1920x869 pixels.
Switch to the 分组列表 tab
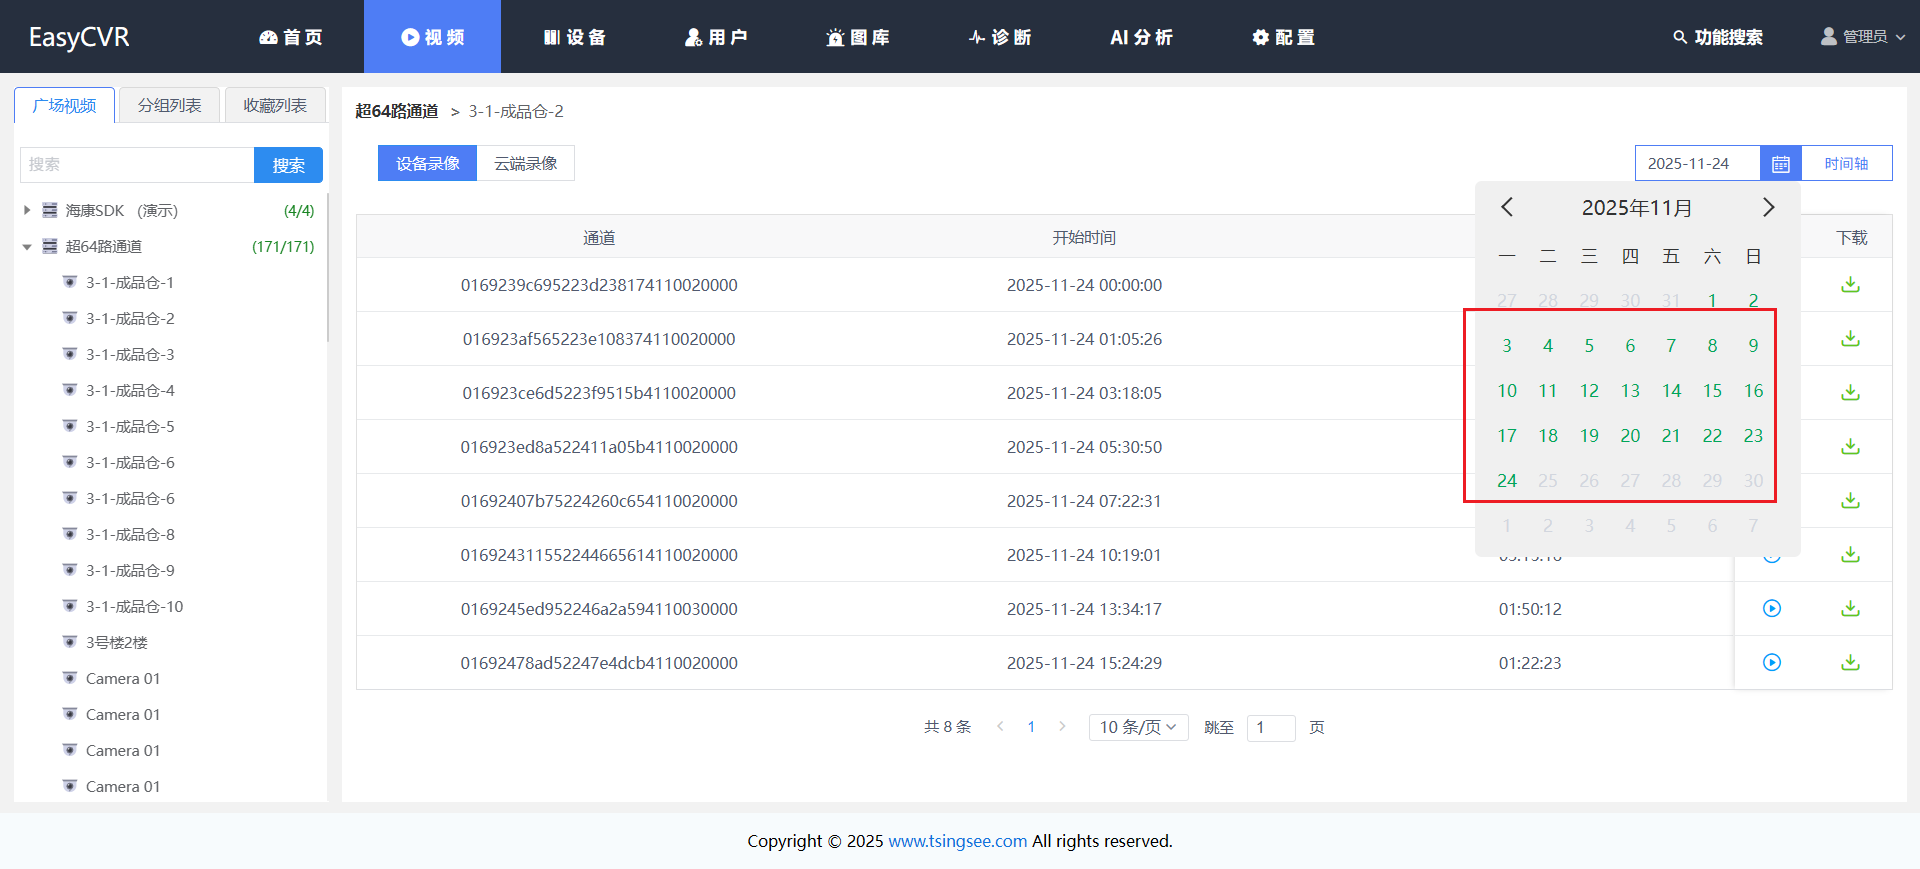(169, 105)
